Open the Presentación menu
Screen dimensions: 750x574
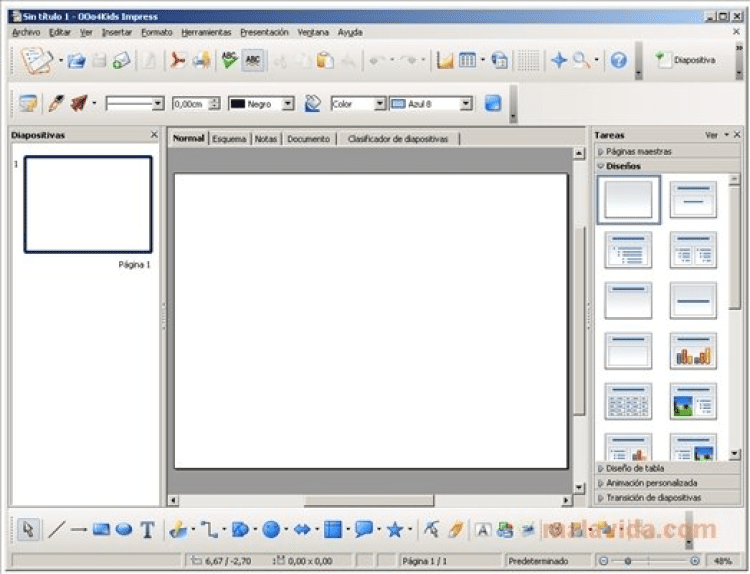pyautogui.click(x=265, y=32)
